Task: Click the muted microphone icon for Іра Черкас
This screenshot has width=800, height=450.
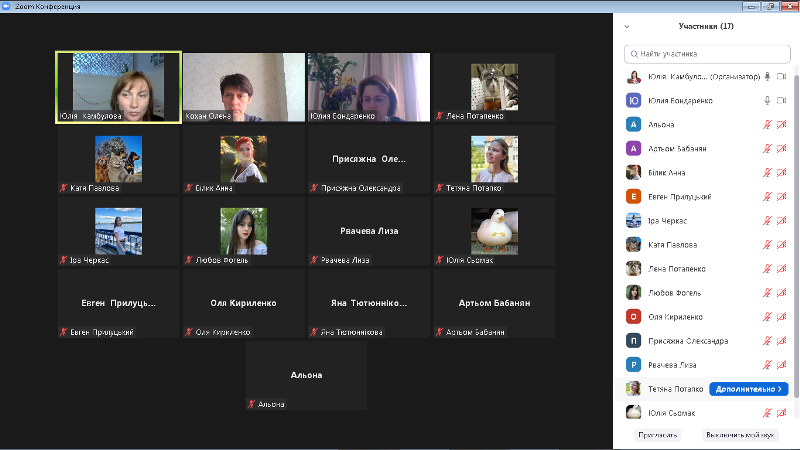Action: pyautogui.click(x=767, y=220)
